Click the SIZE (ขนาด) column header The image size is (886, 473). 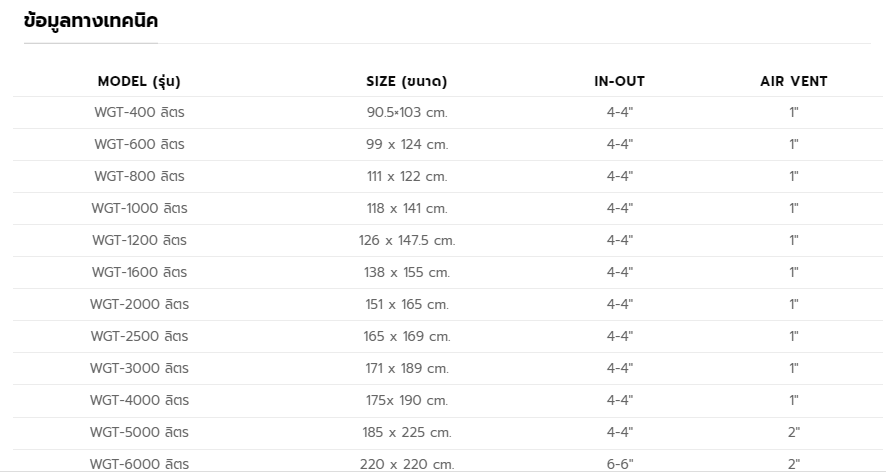click(406, 81)
